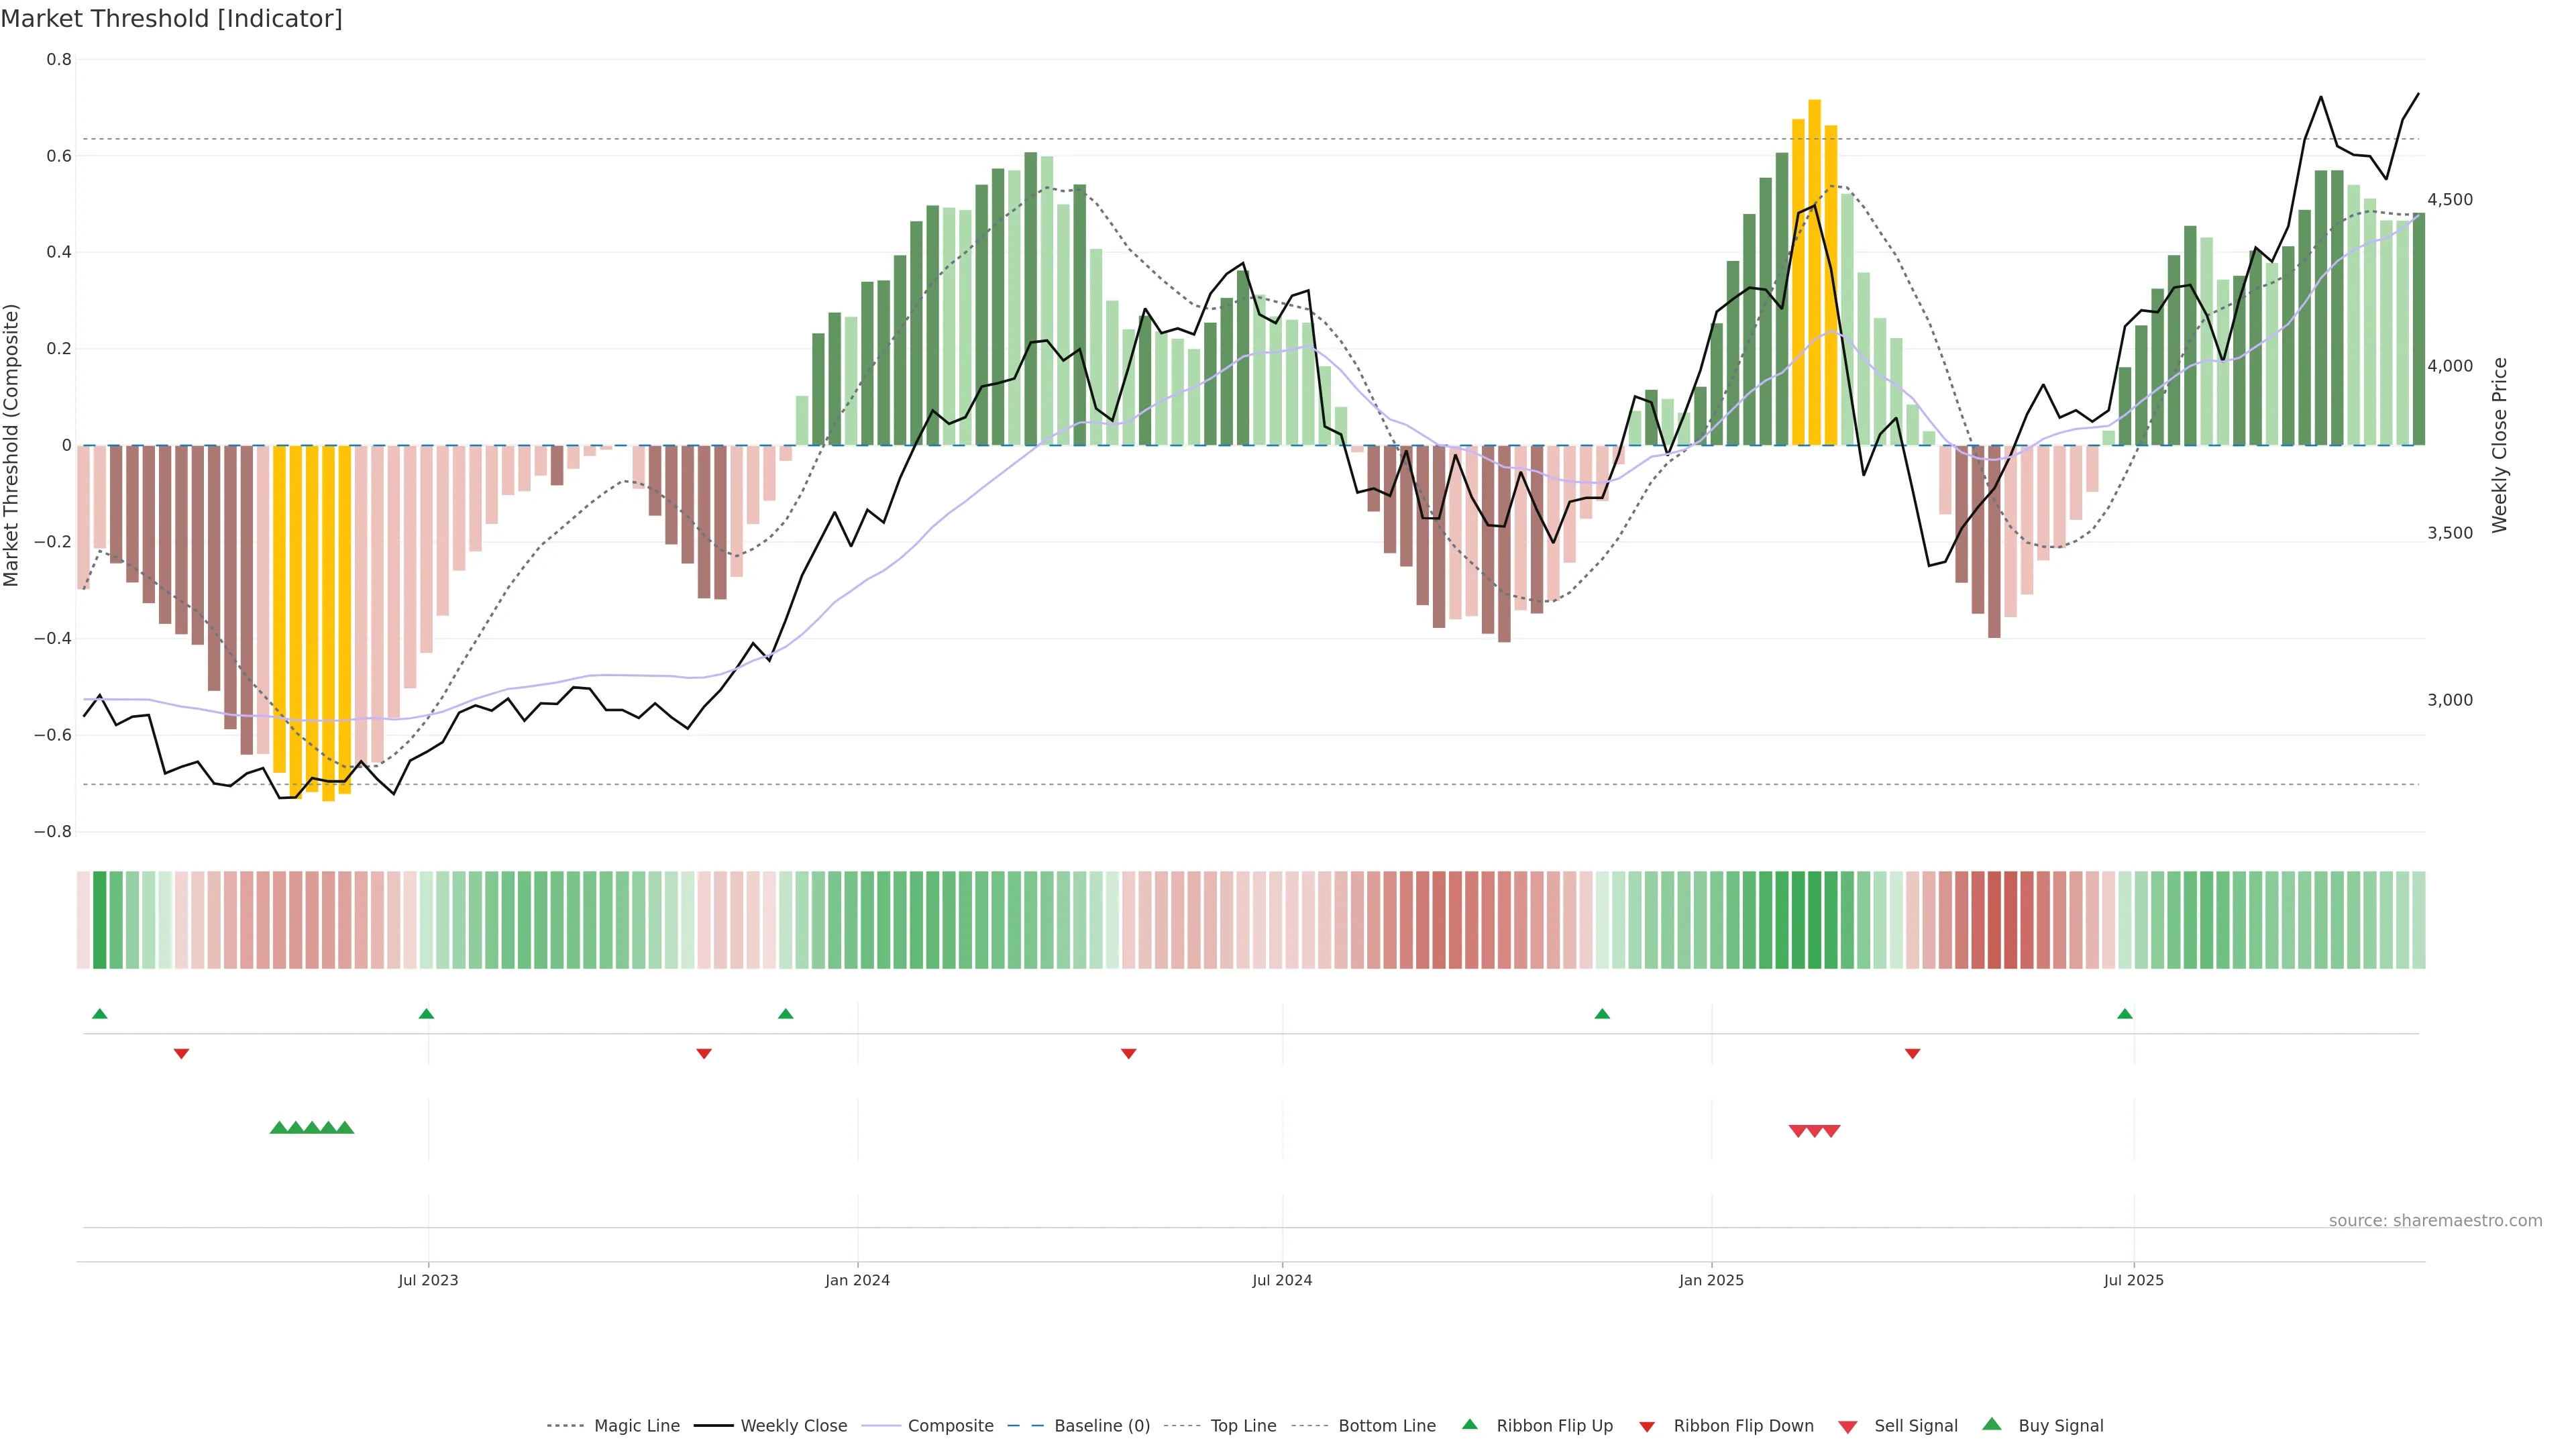This screenshot has width=2576, height=1449.
Task: Click the leftmost green buy signal triangle
Action: pos(279,1127)
